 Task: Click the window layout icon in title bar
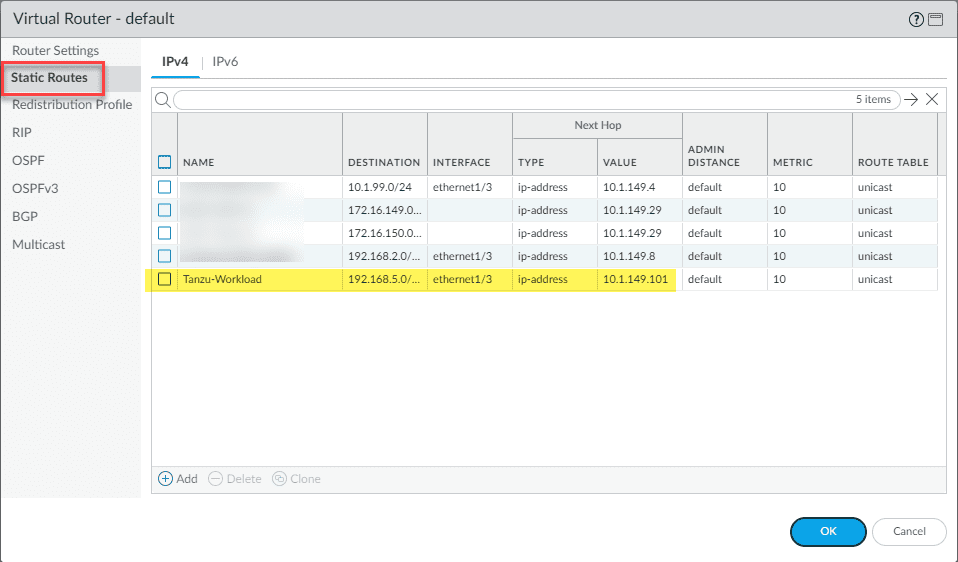tap(936, 20)
